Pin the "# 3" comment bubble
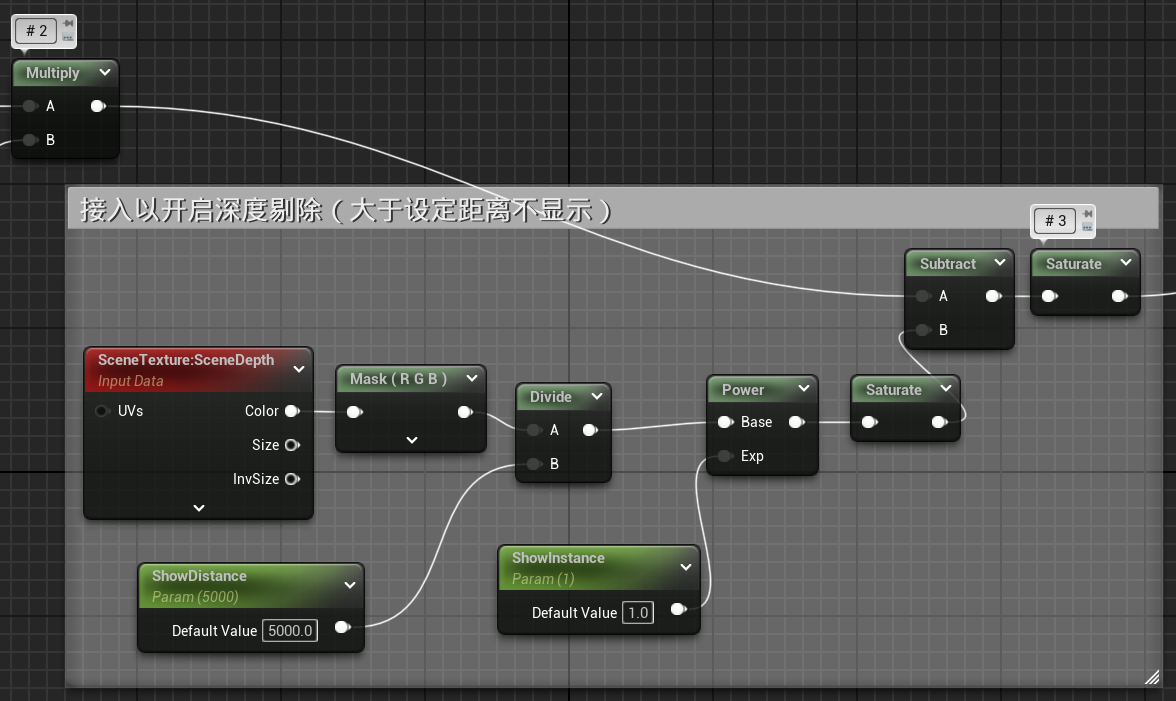The height and width of the screenshot is (701, 1176). click(x=1088, y=214)
